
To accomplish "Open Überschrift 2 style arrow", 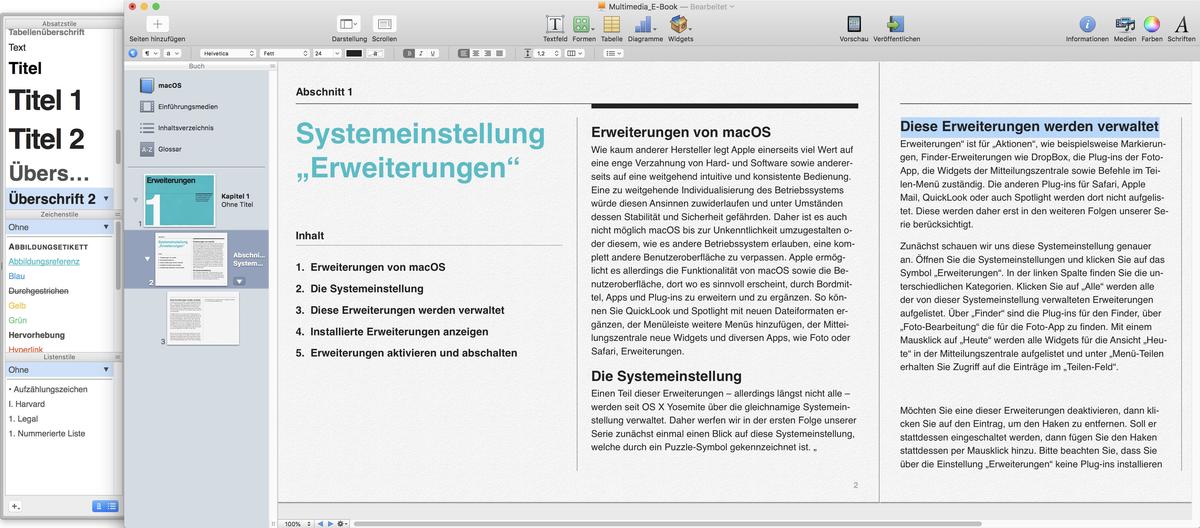I will pos(105,199).
